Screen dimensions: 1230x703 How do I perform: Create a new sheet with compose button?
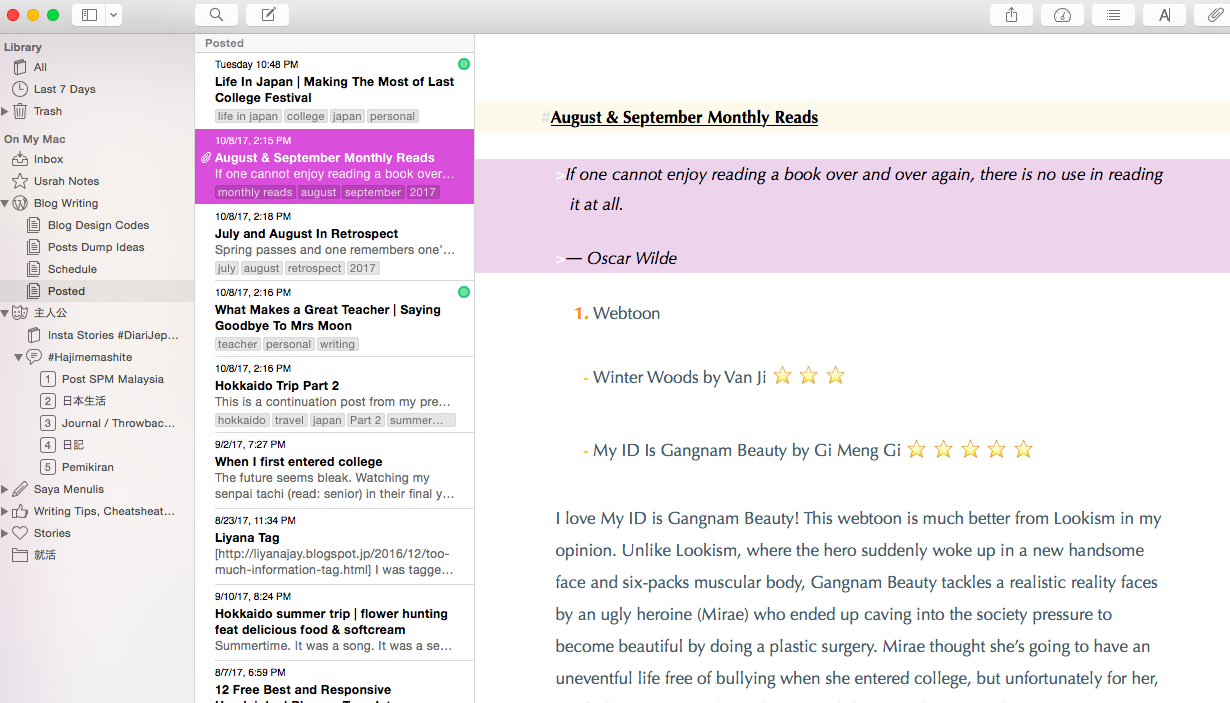pos(267,15)
